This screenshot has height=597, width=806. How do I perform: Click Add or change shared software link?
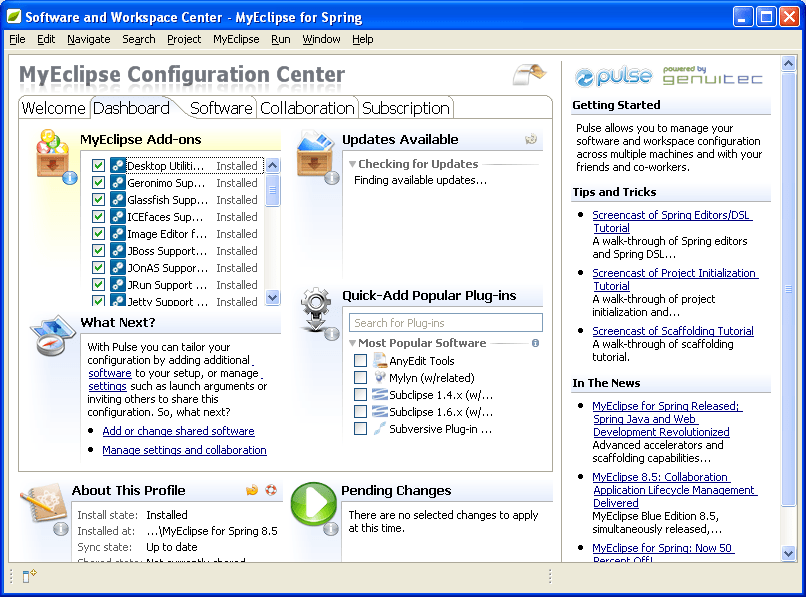[178, 431]
